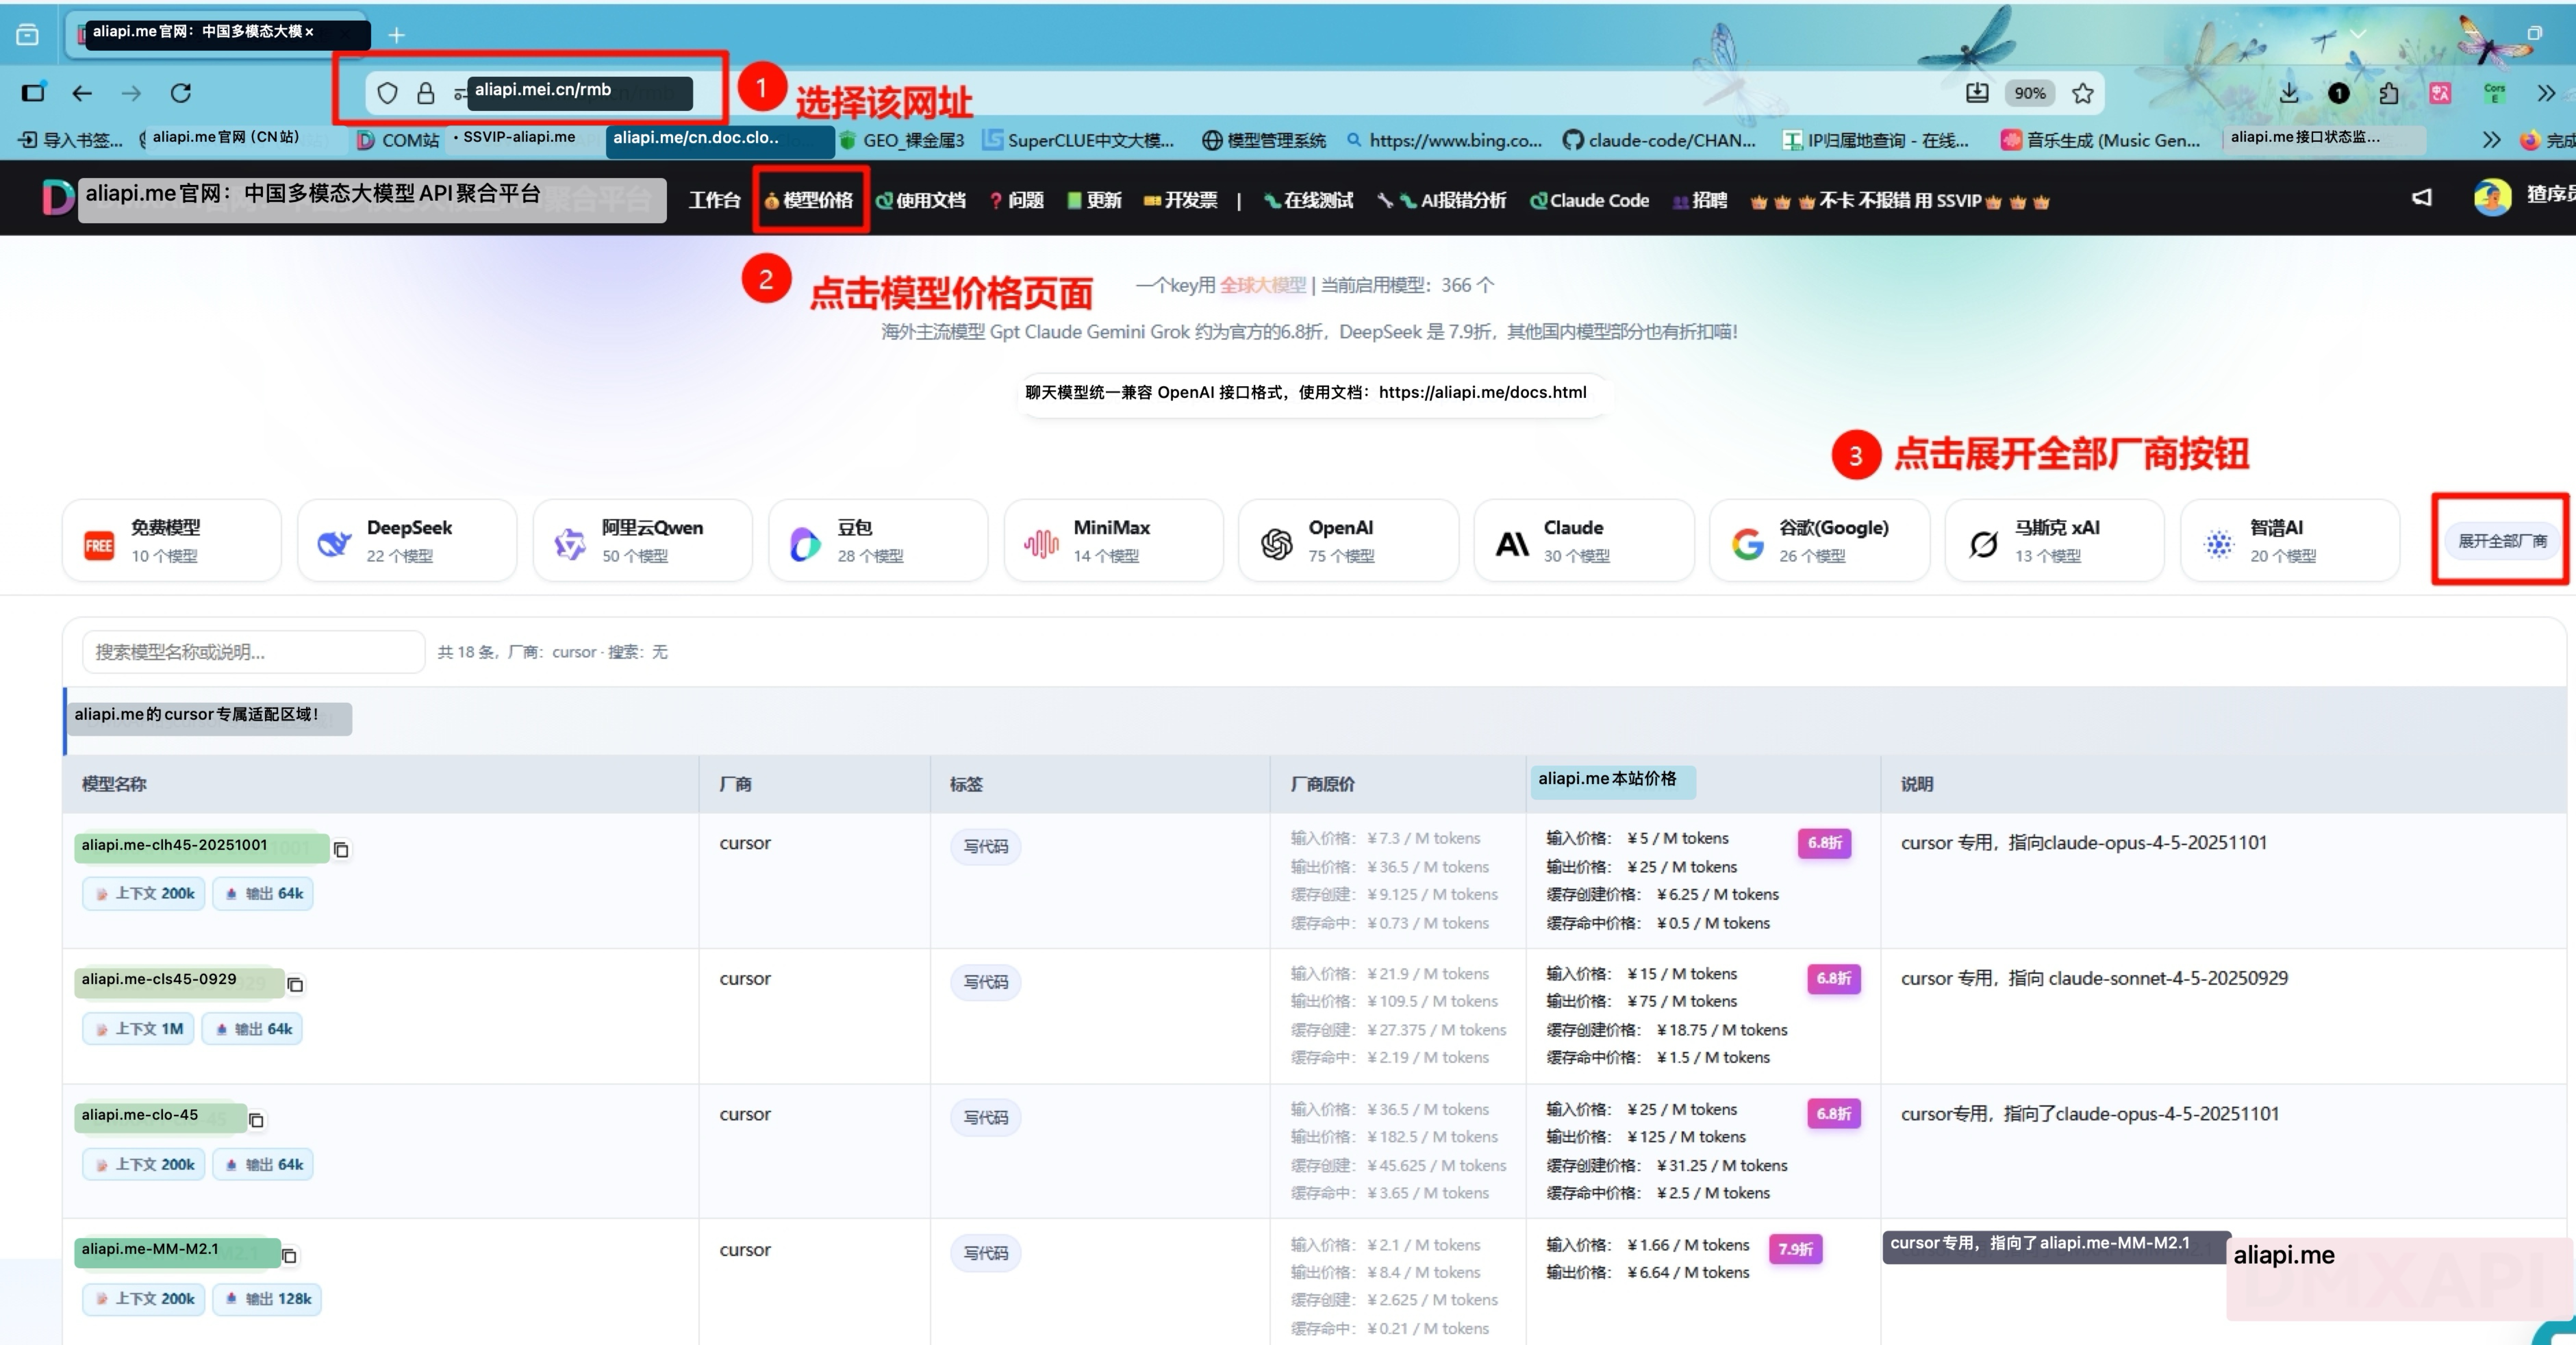Viewport: 2576px width, 1345px height.
Task: Click the 90% zoom level indicator
Action: click(x=2030, y=93)
